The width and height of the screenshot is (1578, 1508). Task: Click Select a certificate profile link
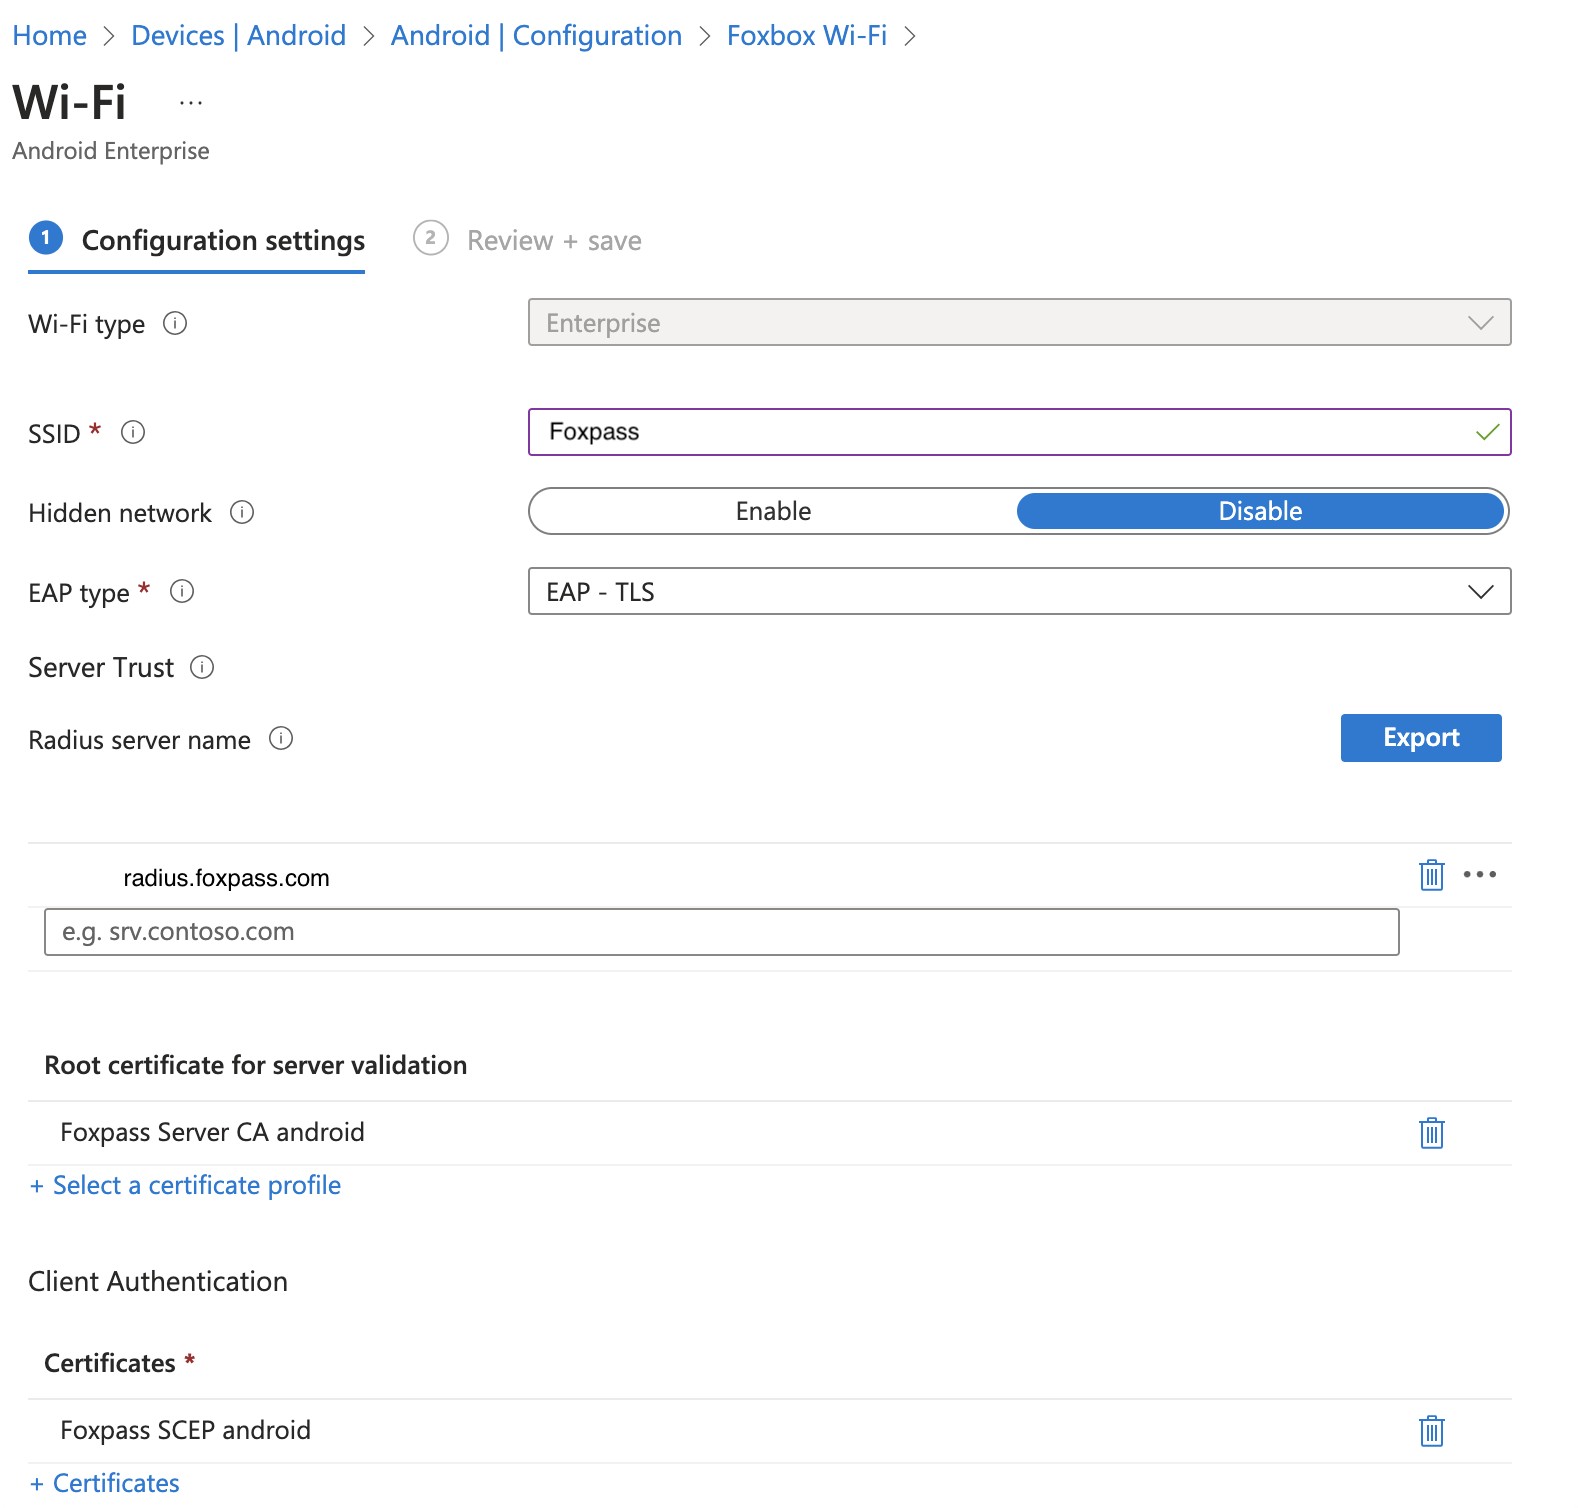point(186,1185)
